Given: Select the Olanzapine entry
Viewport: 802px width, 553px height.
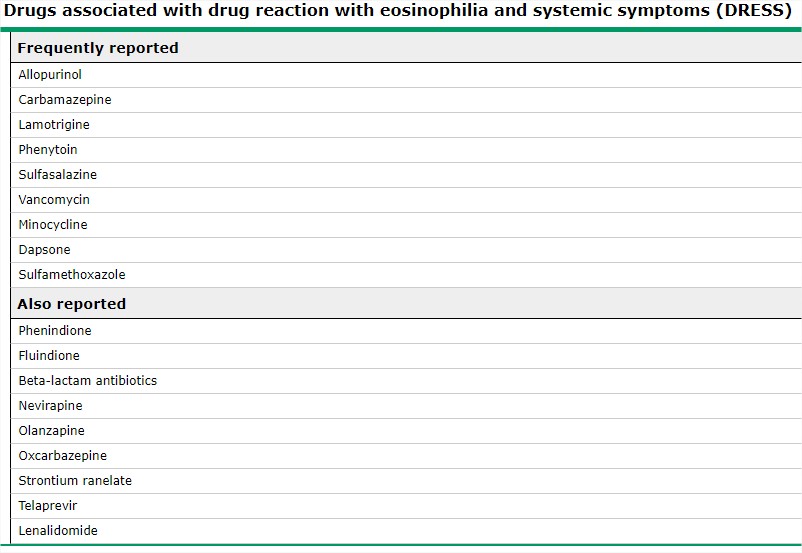Looking at the screenshot, I should coord(51,431).
